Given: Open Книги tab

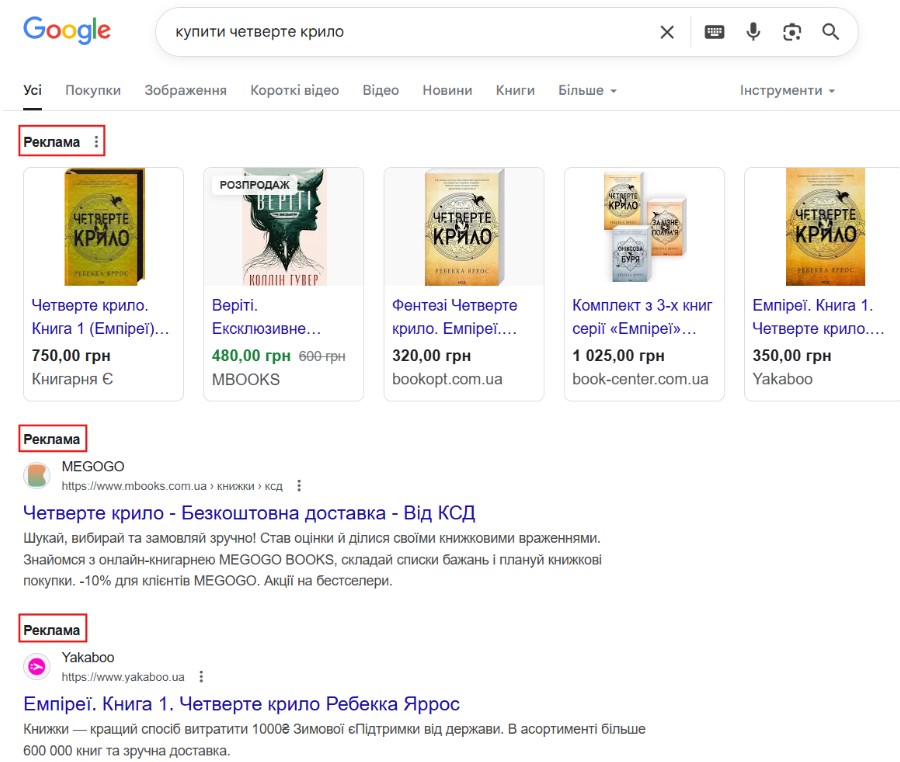Looking at the screenshot, I should click(x=515, y=90).
